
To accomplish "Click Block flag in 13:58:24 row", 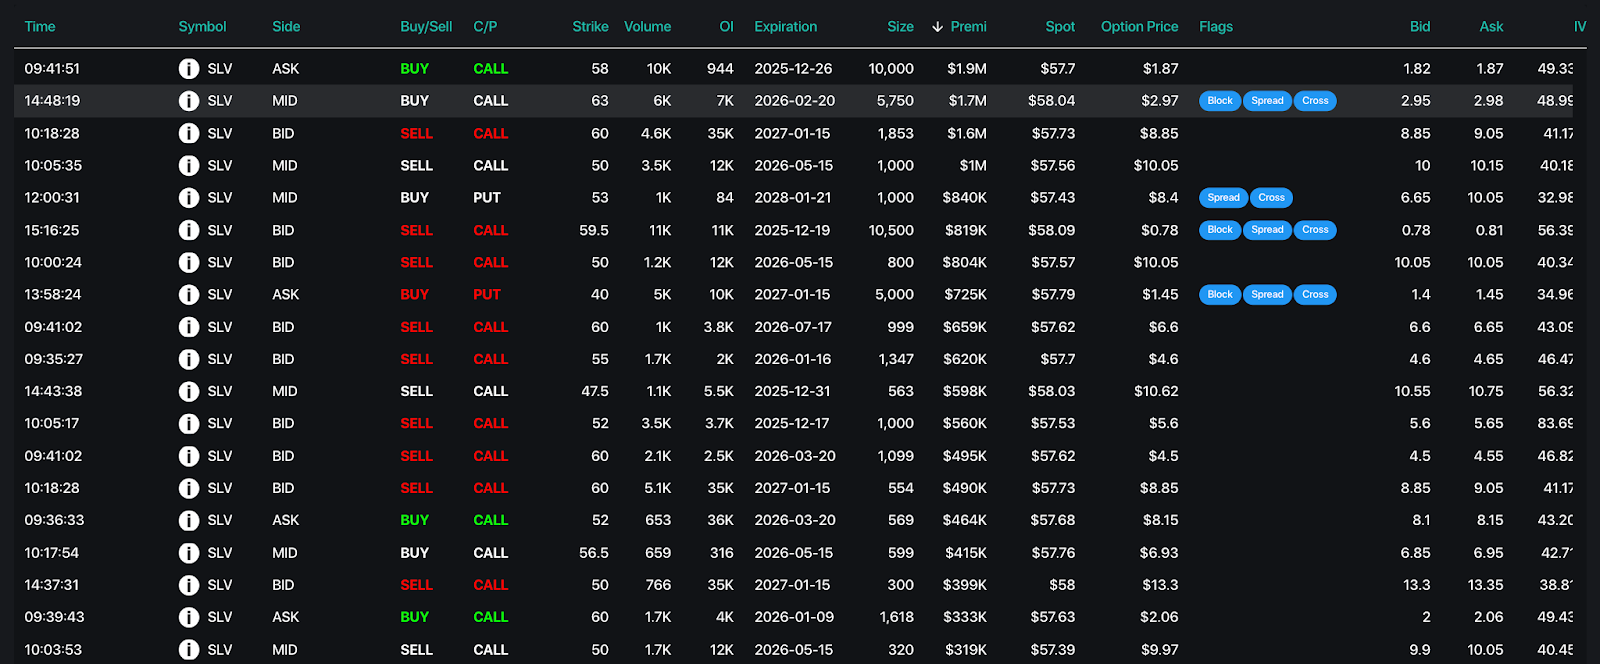I will (x=1220, y=295).
